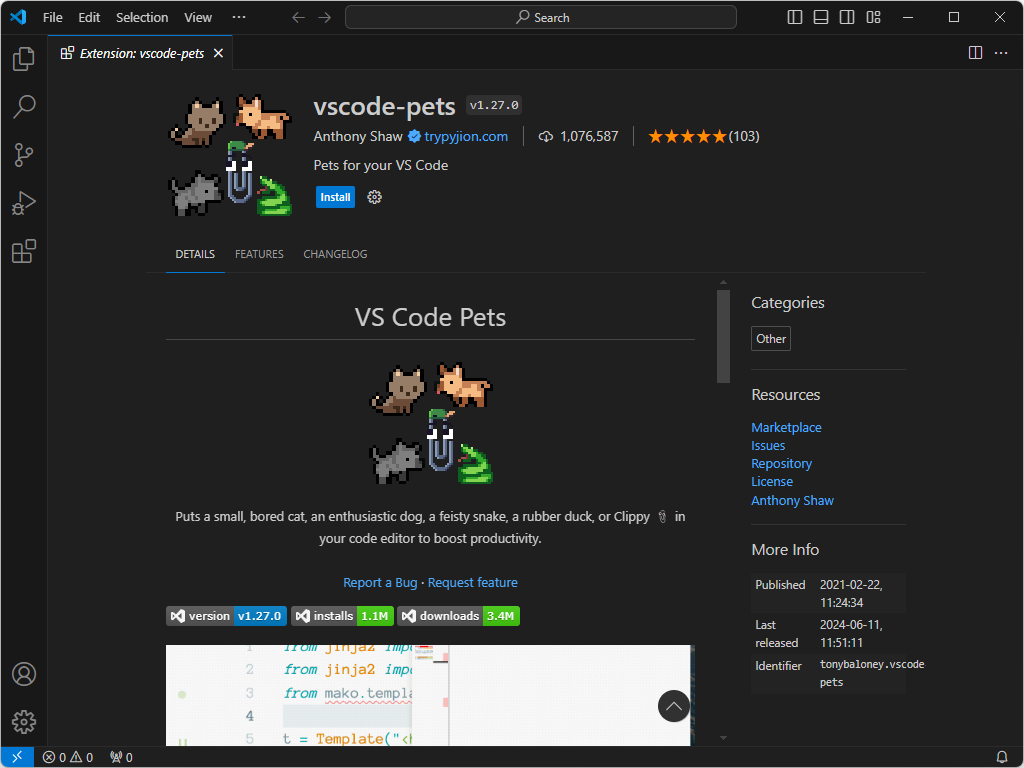Open the extension's Manage gear menu
This screenshot has width=1024, height=768.
(x=374, y=197)
